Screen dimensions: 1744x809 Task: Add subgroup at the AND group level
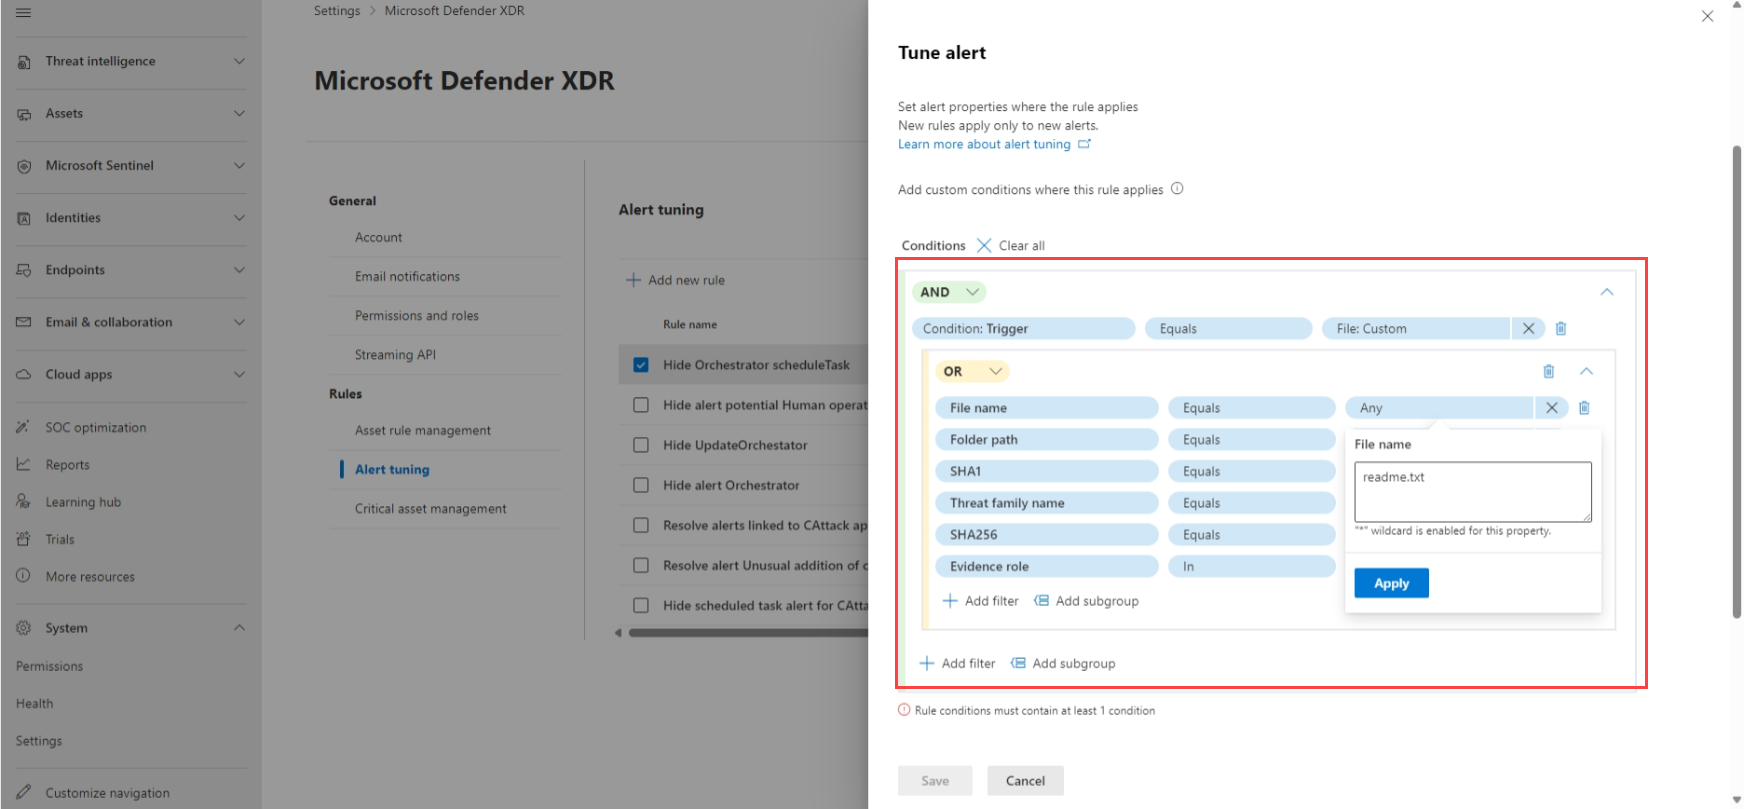1063,663
